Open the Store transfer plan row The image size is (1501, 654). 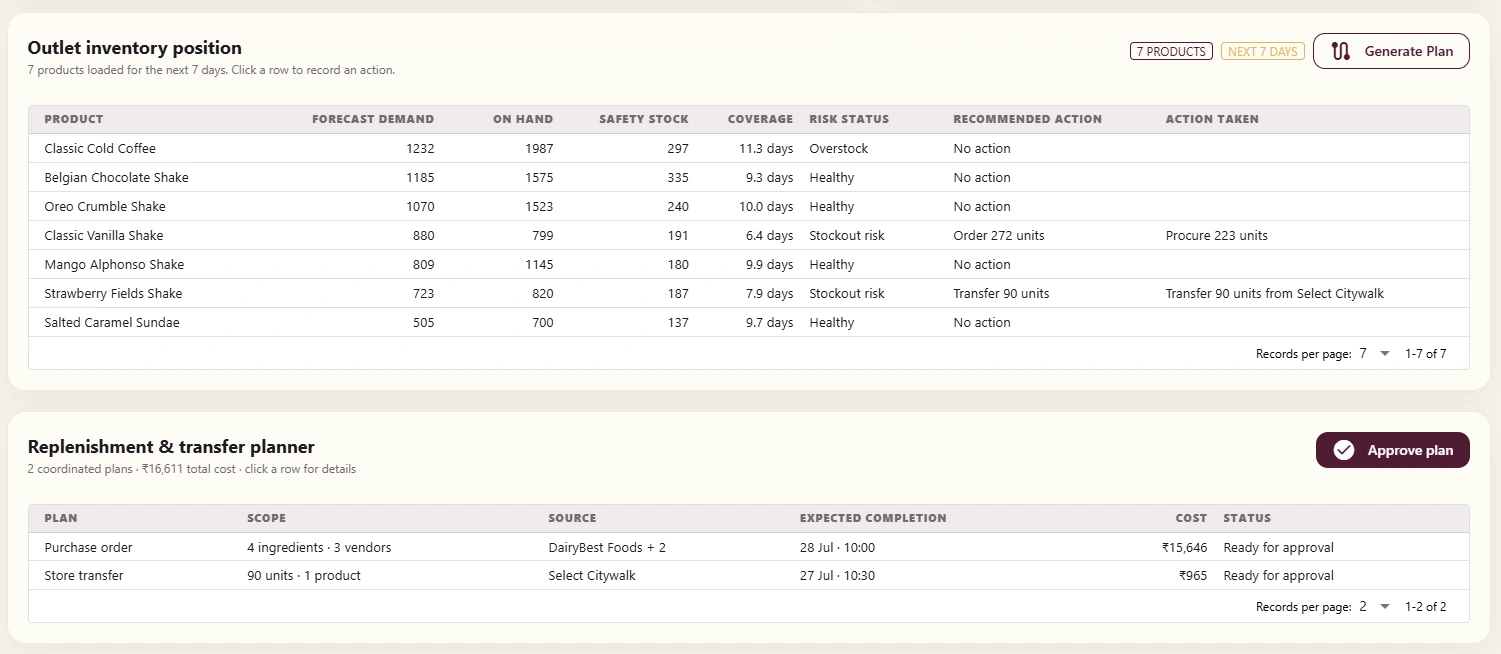click(749, 575)
